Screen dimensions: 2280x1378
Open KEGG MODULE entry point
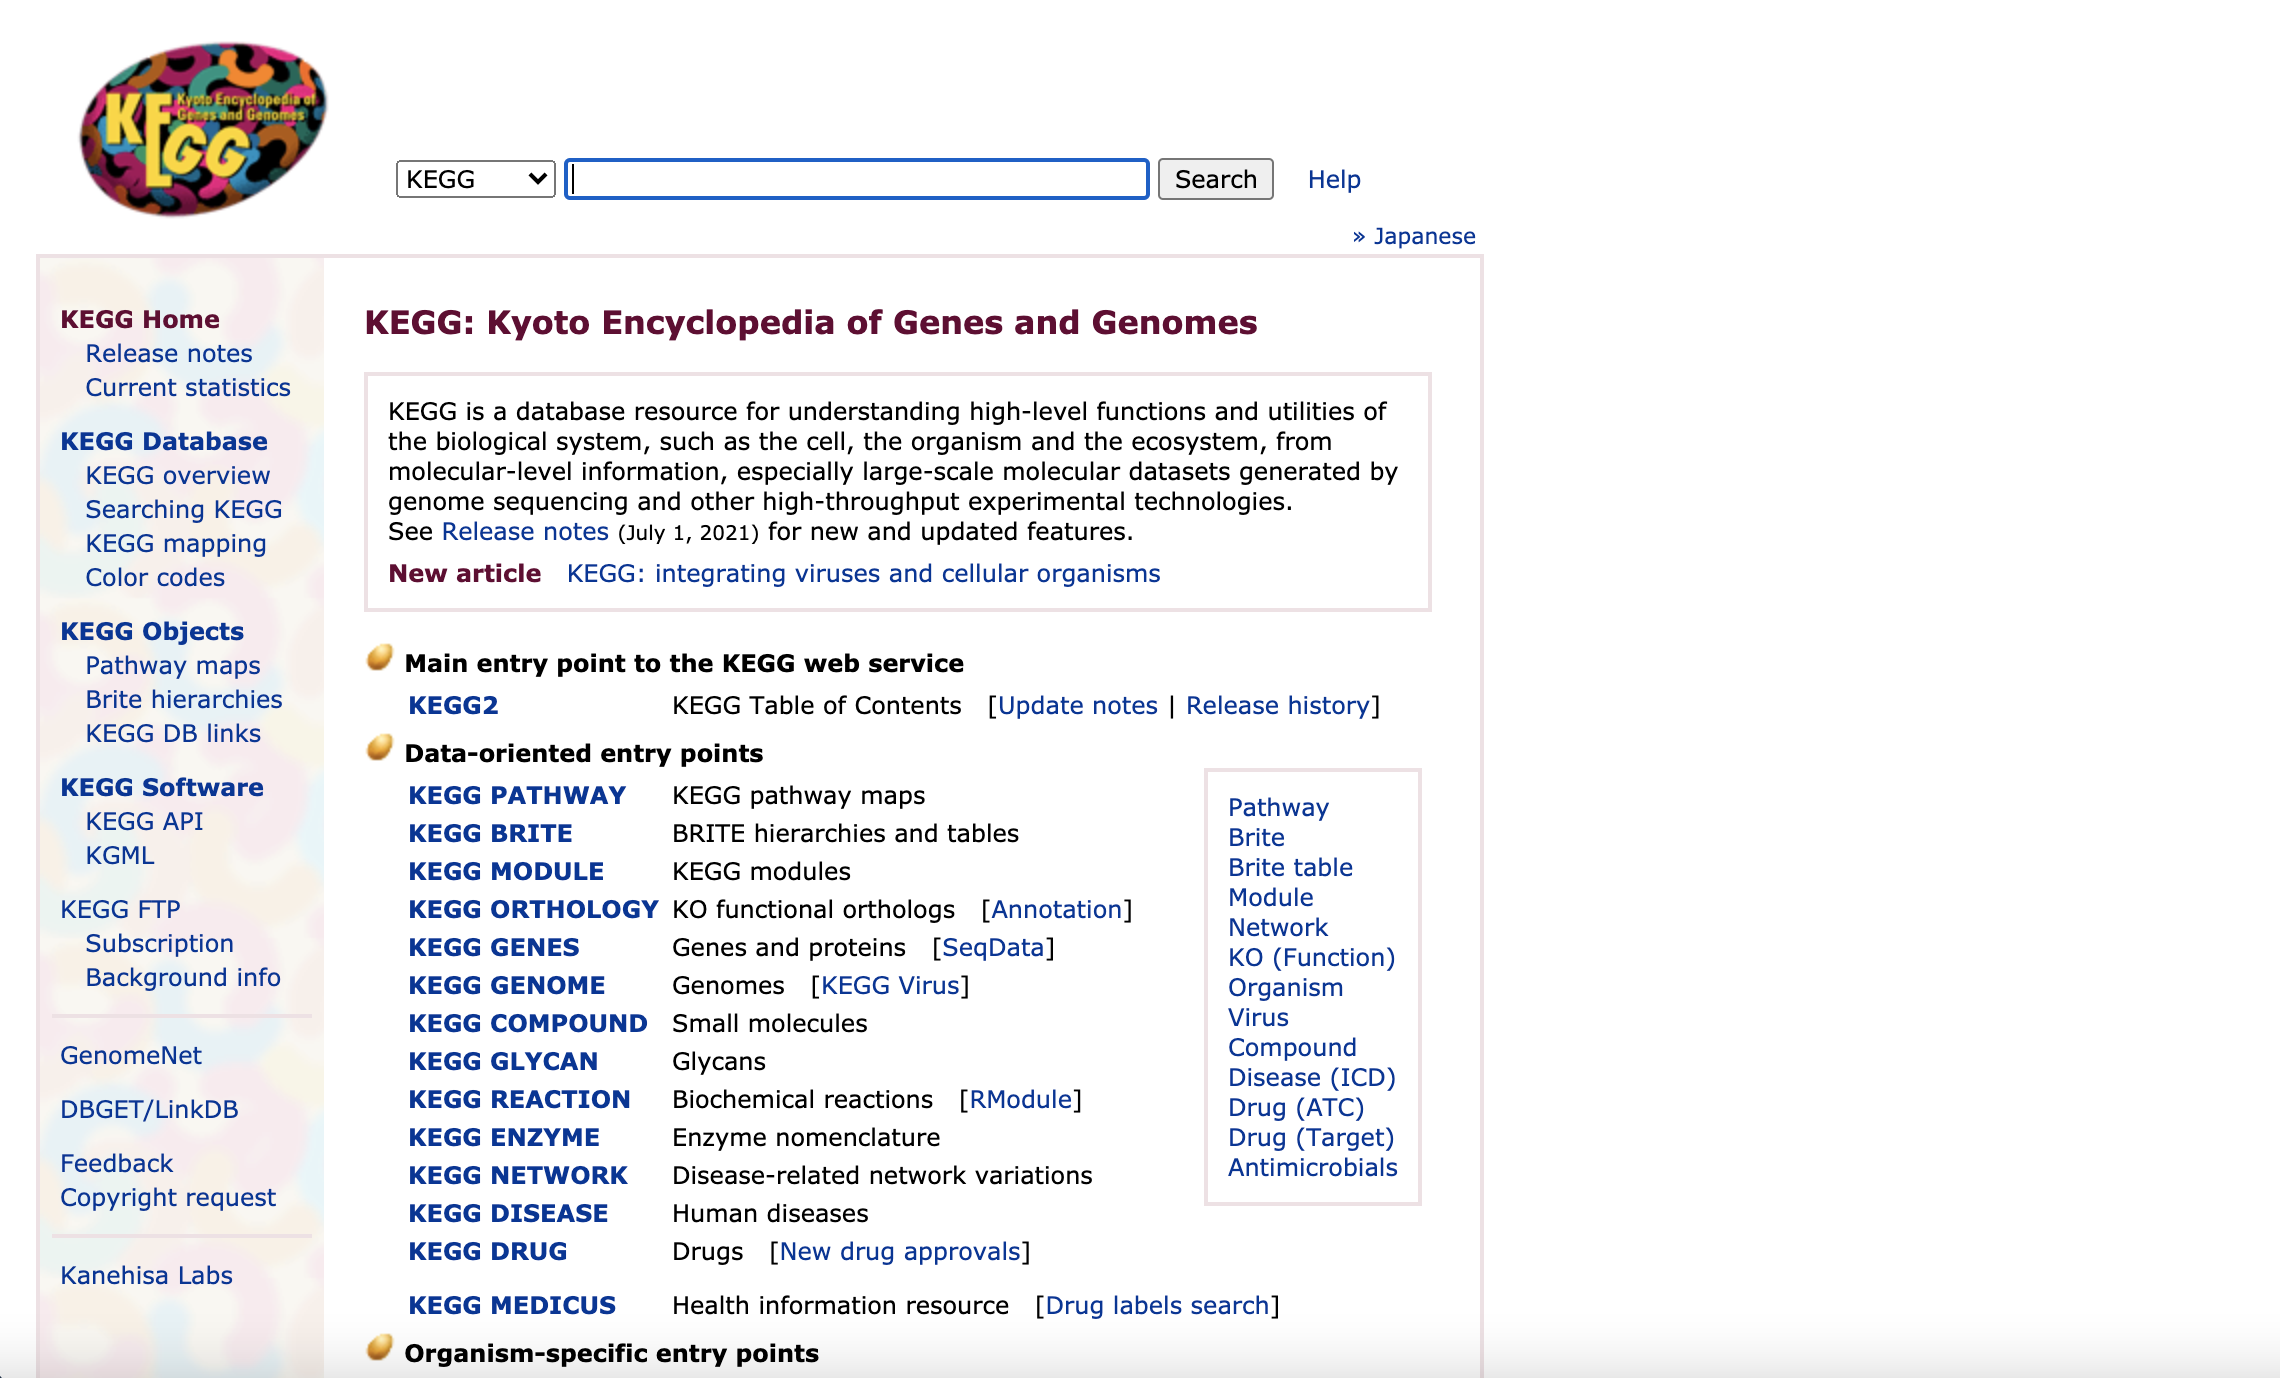pyautogui.click(x=506, y=871)
